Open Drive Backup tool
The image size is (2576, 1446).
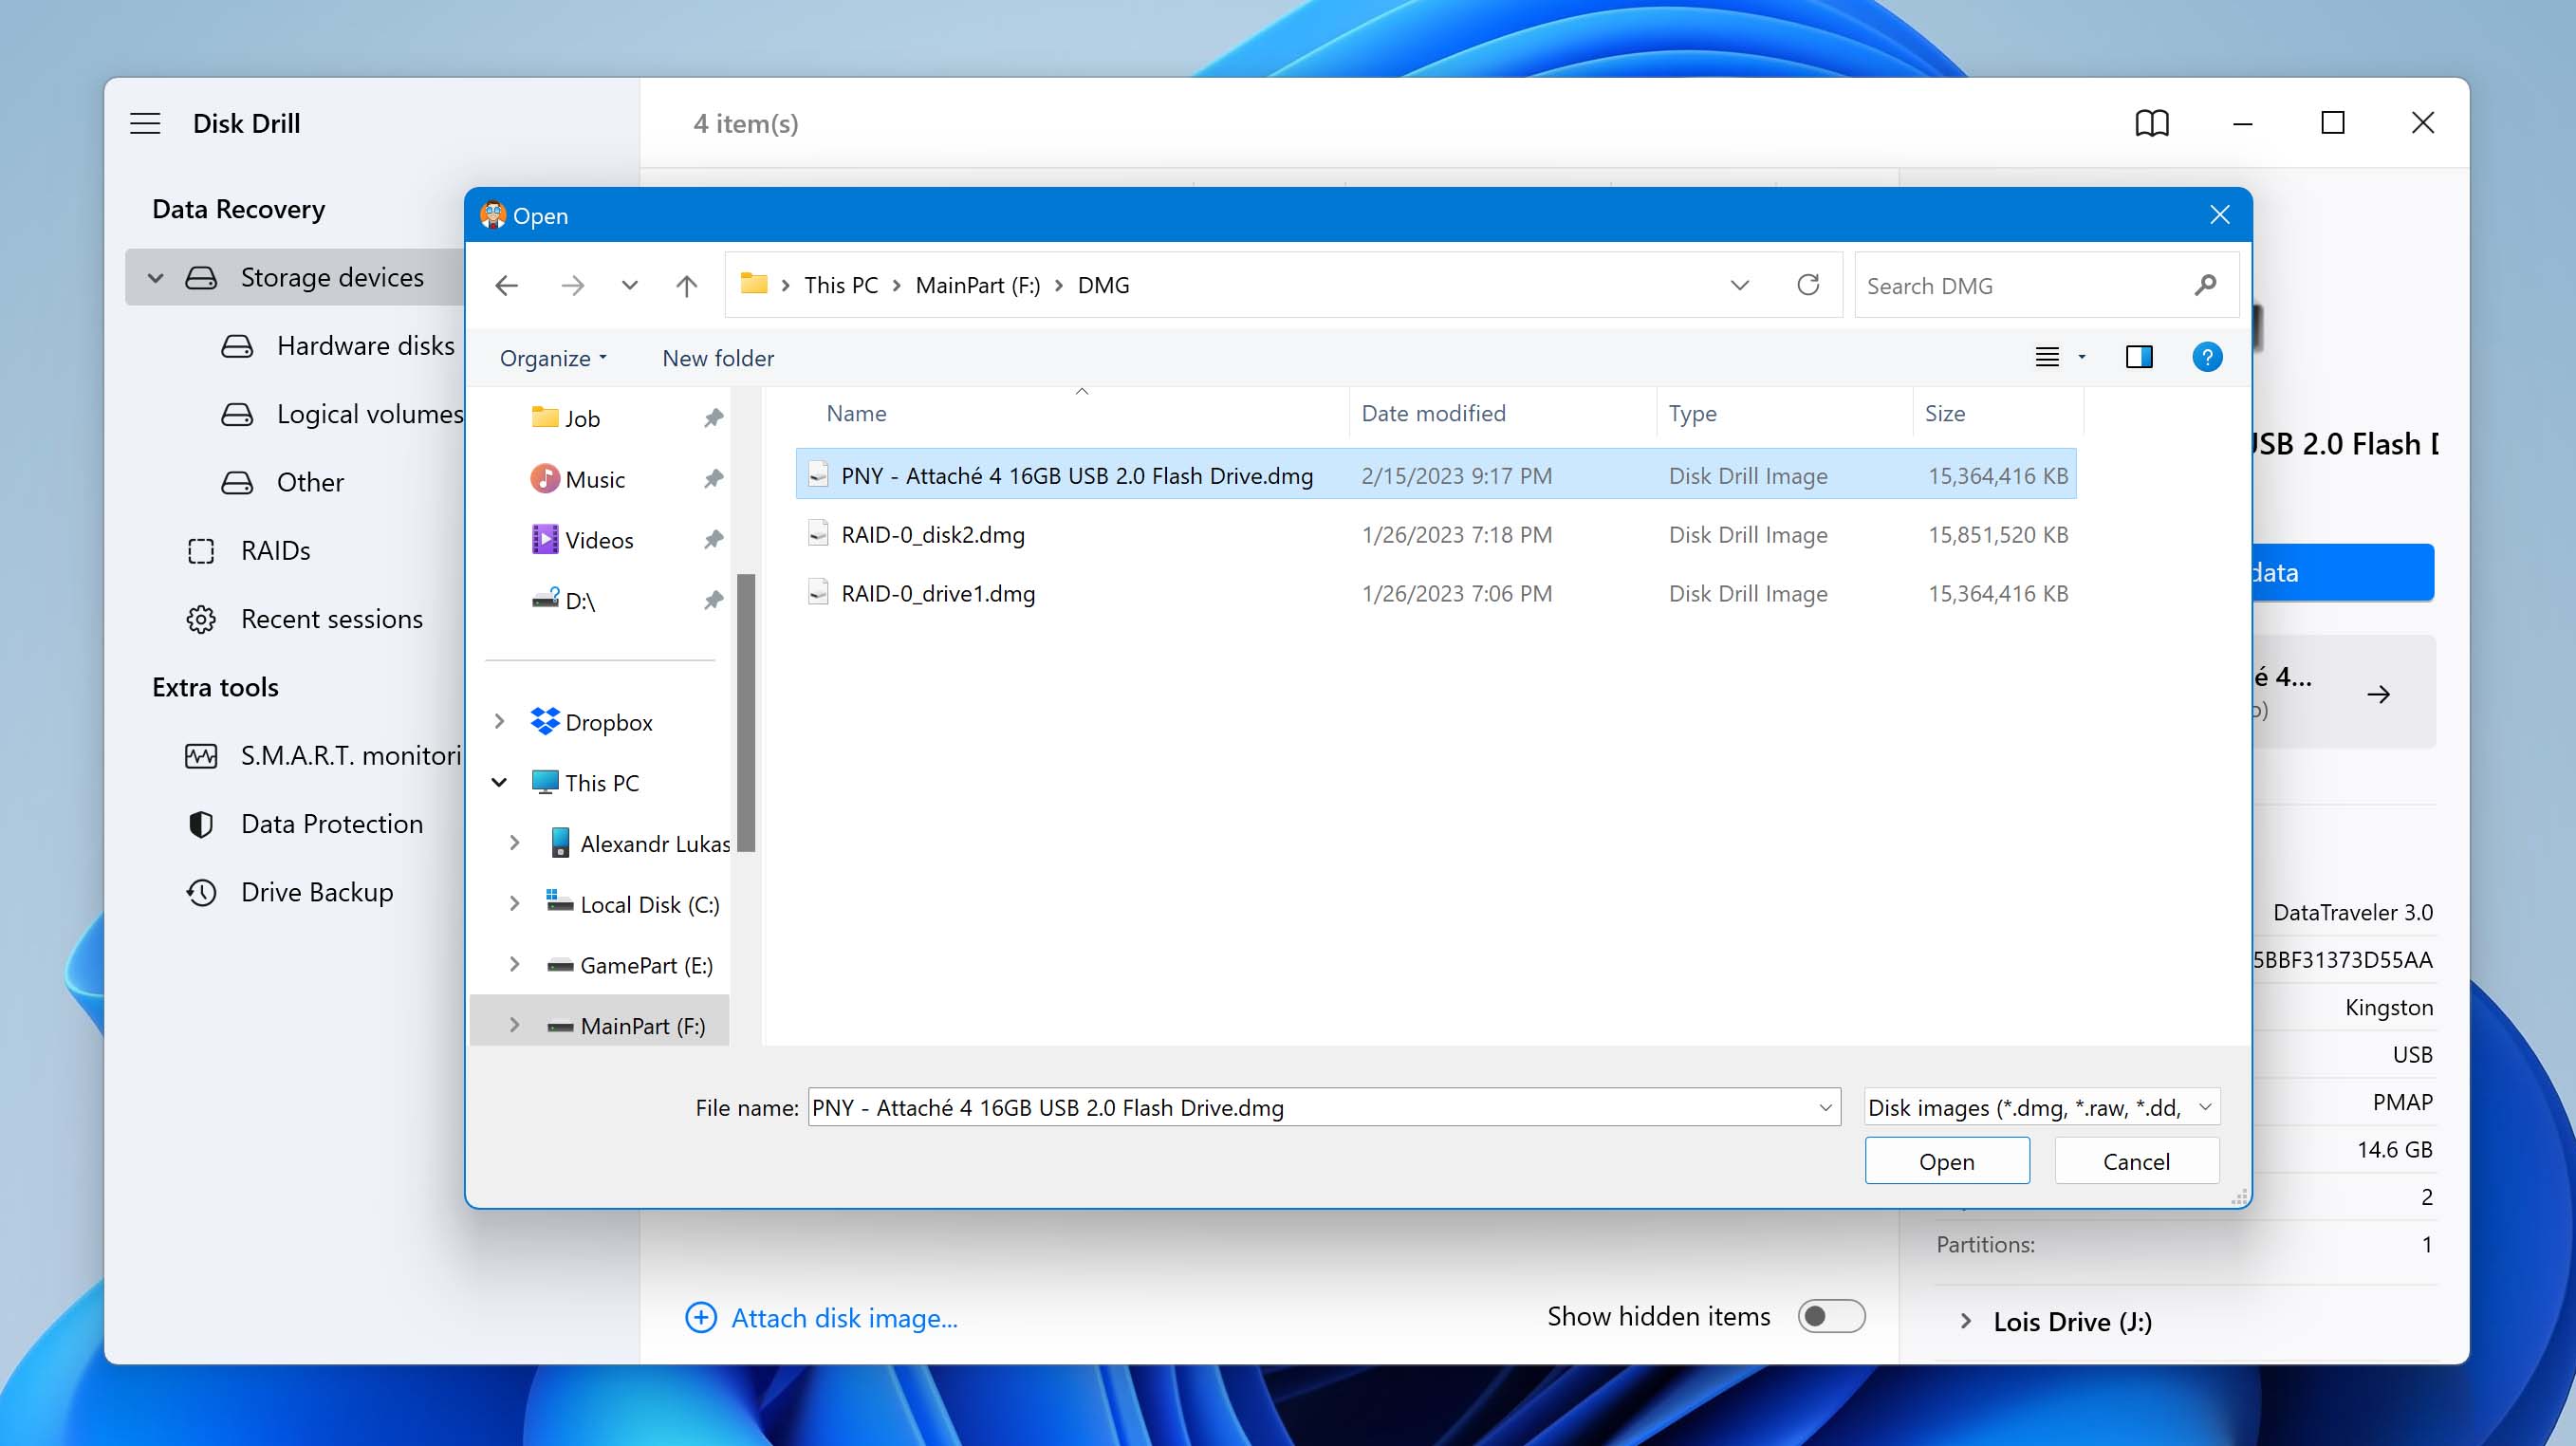(x=317, y=892)
